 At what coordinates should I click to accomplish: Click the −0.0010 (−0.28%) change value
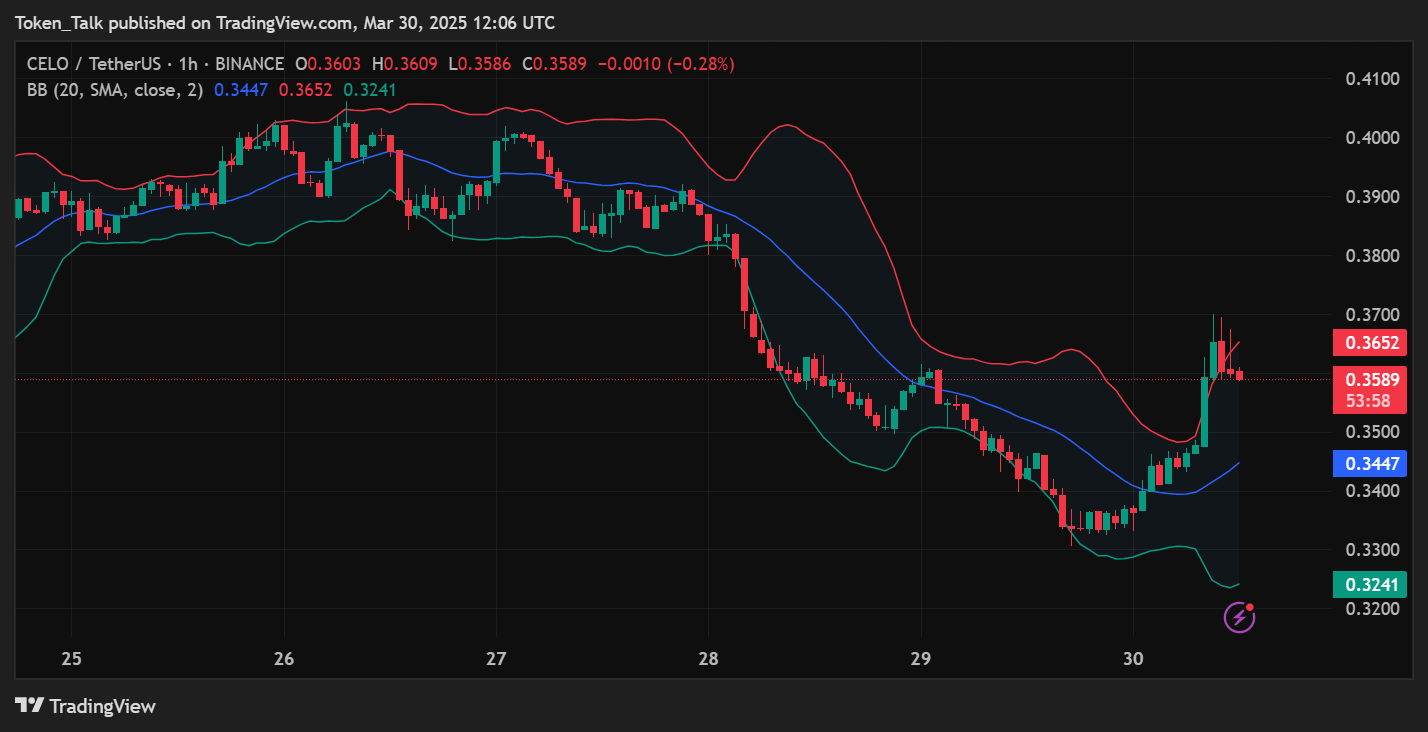[x=665, y=64]
